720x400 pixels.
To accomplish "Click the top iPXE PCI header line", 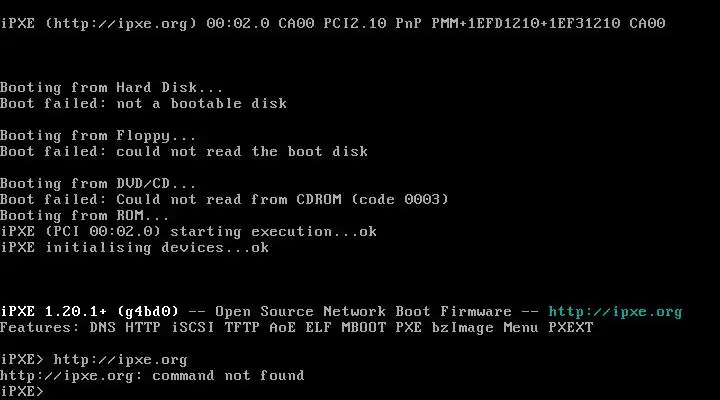I will point(333,23).
